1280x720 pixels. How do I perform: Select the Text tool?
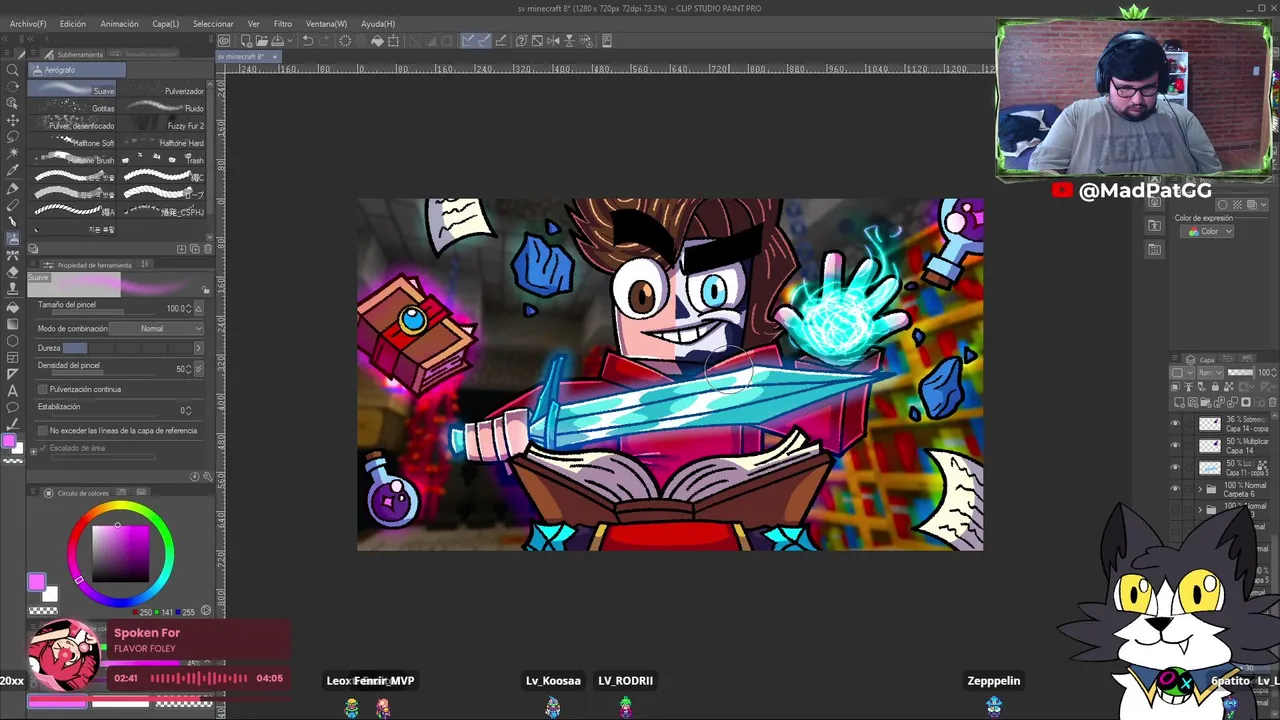tap(12, 391)
